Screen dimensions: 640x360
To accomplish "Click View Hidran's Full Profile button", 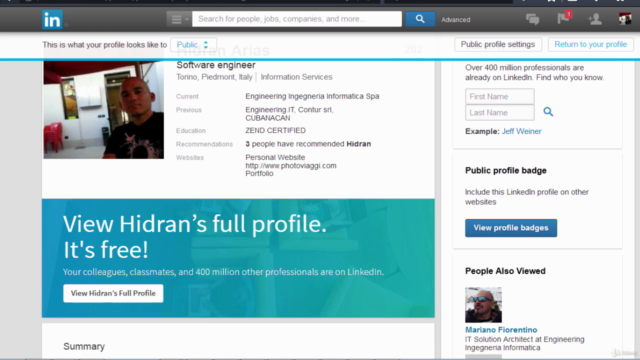I will 113,293.
